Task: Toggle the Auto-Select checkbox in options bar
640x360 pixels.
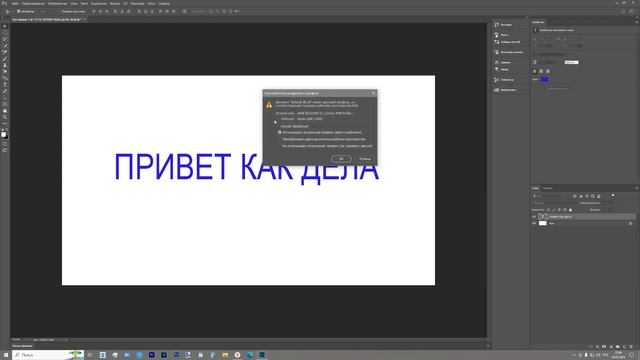Action: tap(19, 11)
